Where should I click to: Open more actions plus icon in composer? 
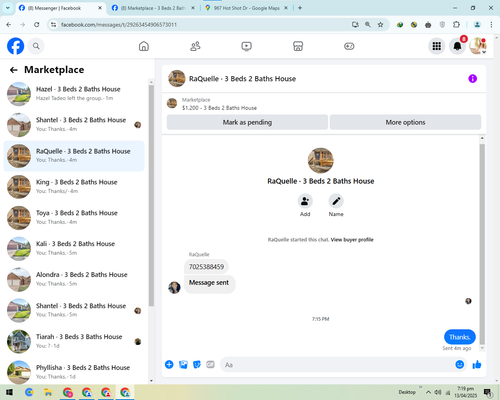pyautogui.click(x=169, y=364)
